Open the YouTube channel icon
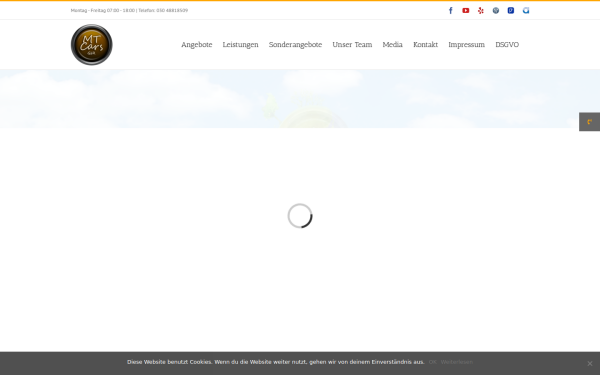 click(466, 10)
